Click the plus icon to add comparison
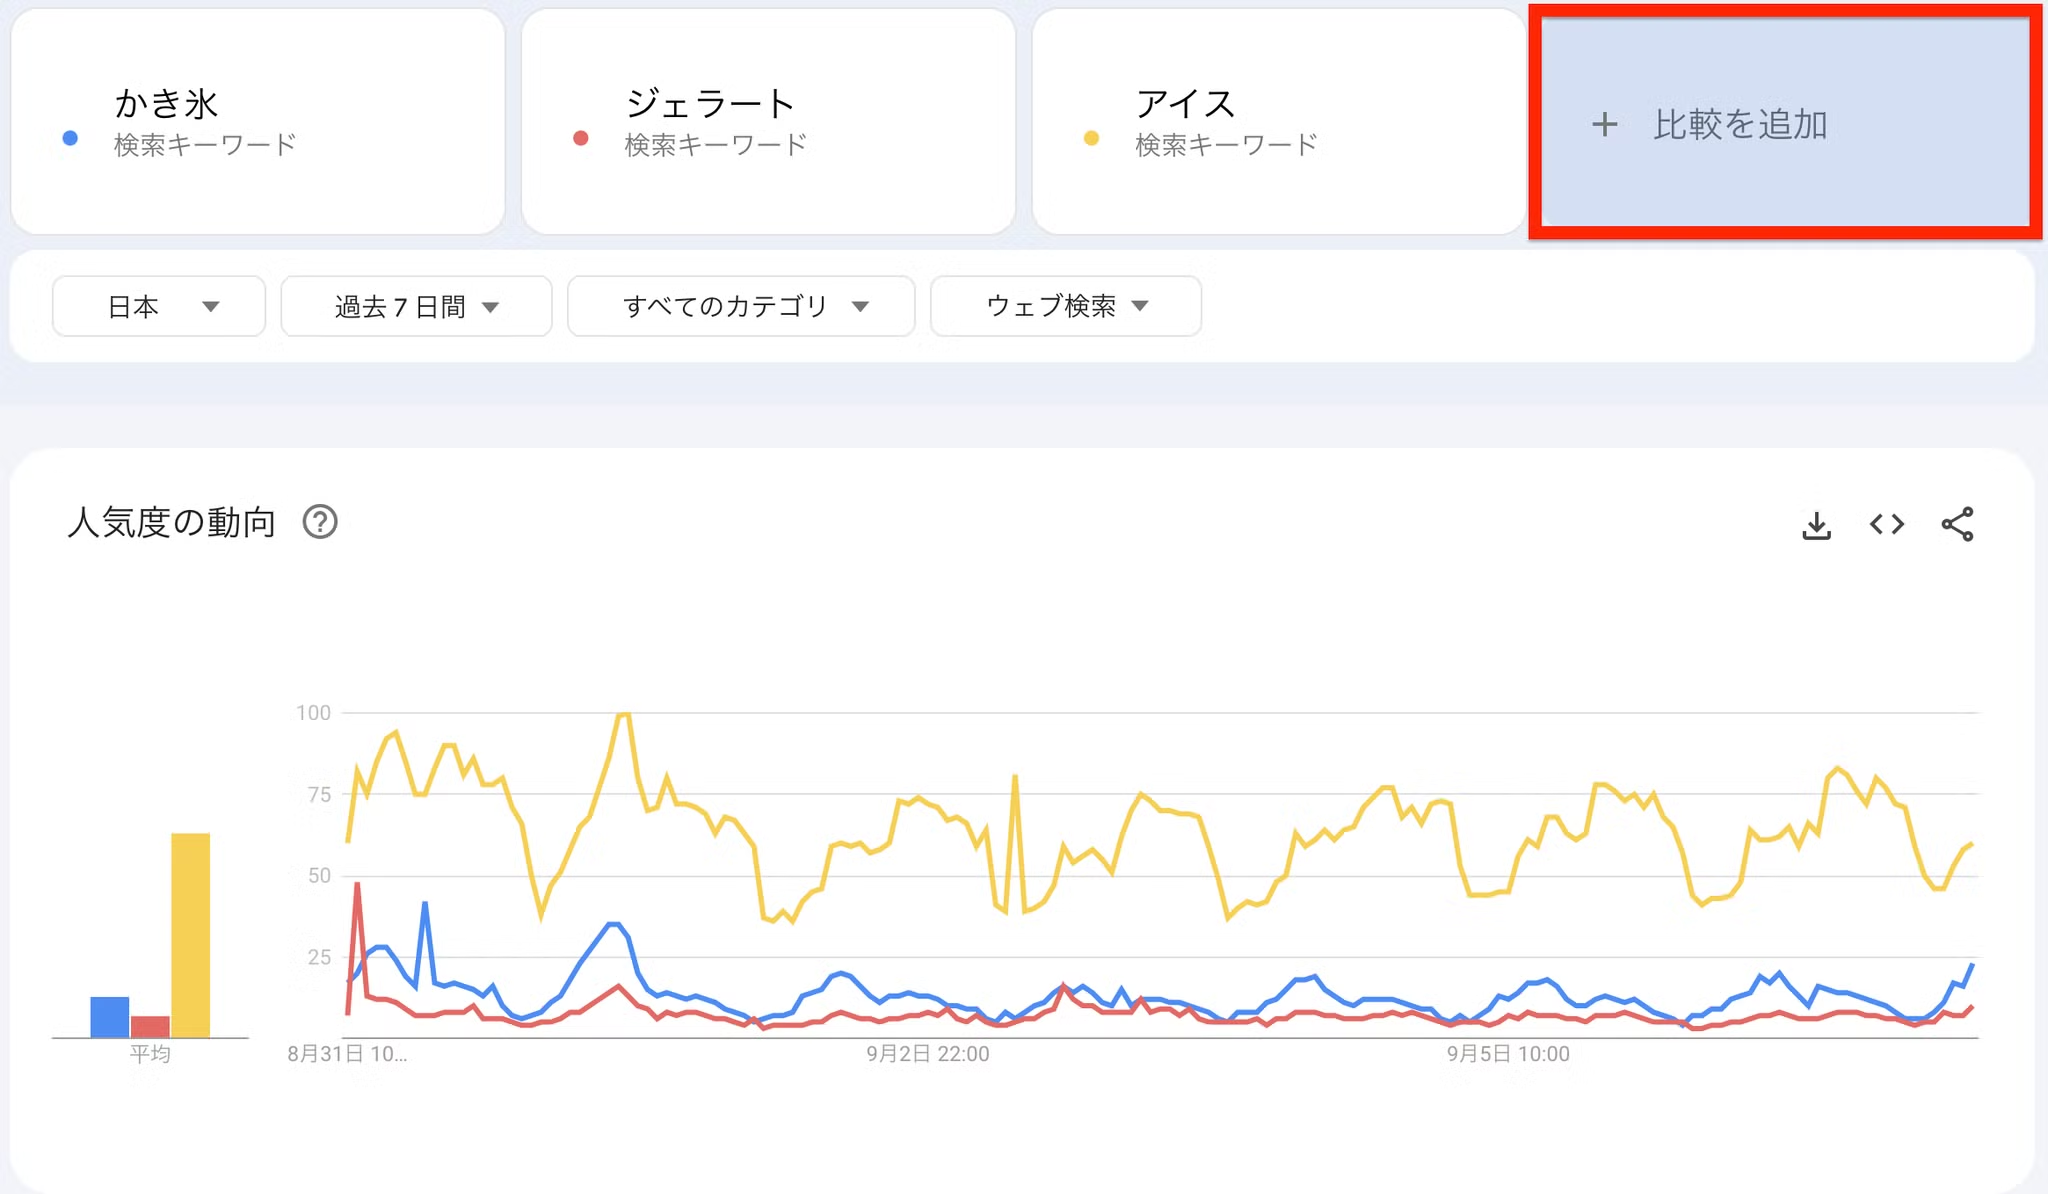The width and height of the screenshot is (2048, 1194). 1605,124
